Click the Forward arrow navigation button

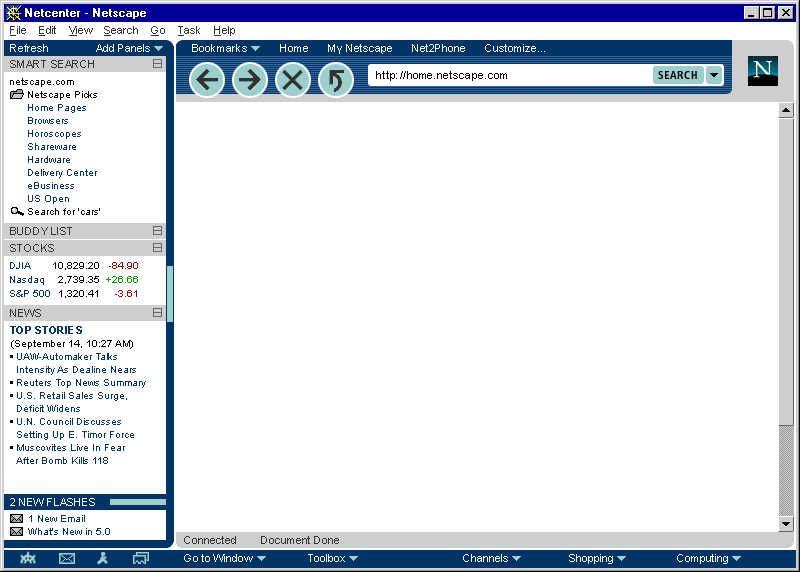[x=249, y=80]
